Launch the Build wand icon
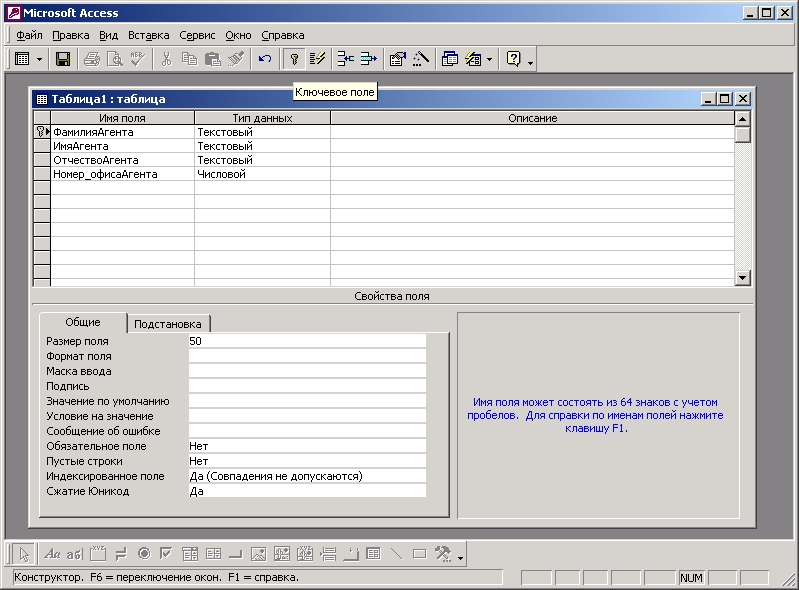 tap(421, 59)
